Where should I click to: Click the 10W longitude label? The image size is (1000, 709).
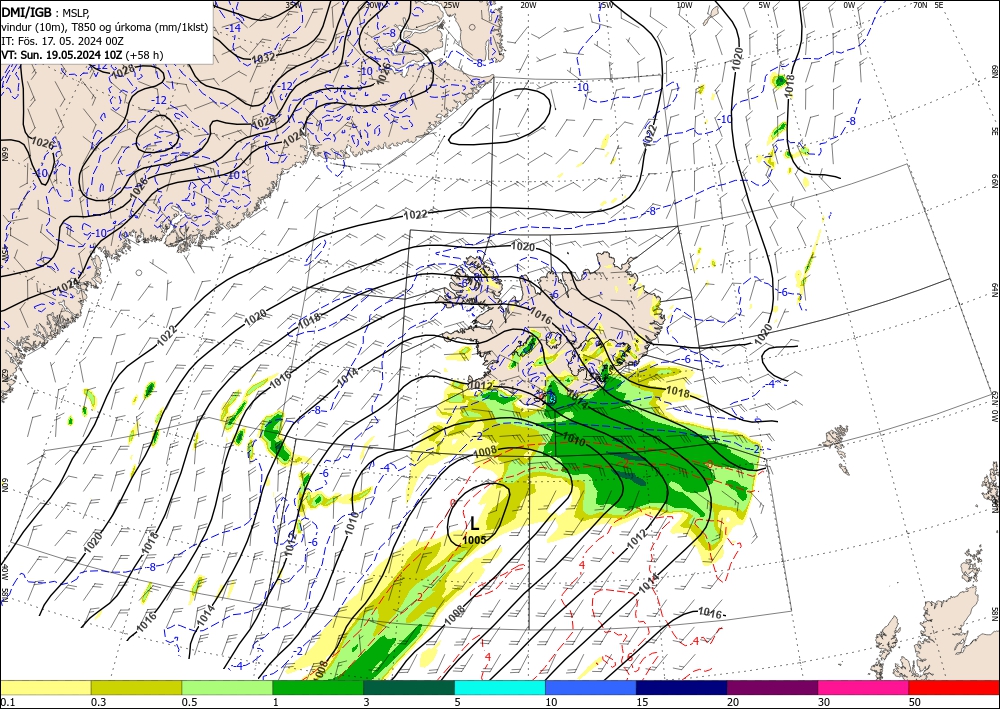684,4
